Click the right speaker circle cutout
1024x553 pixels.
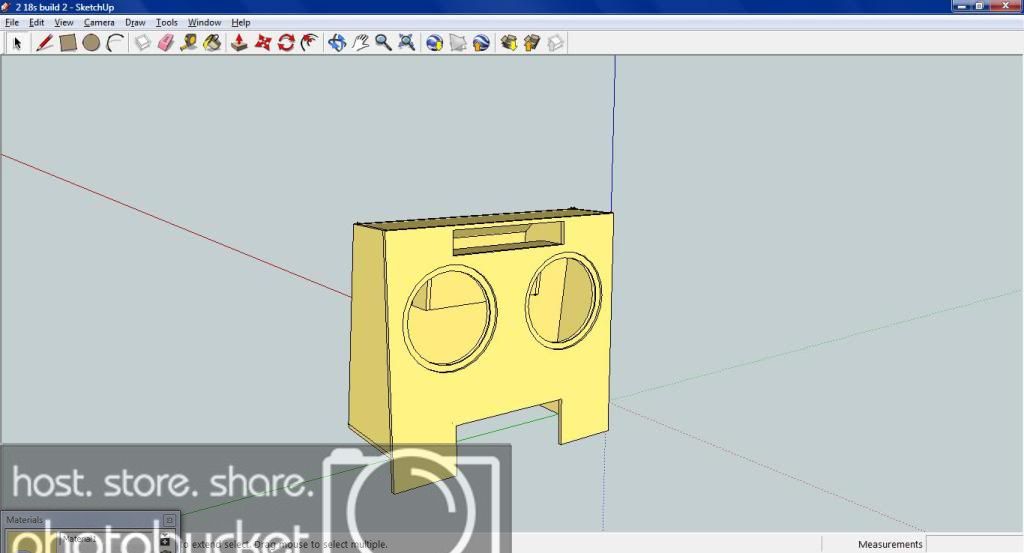564,300
